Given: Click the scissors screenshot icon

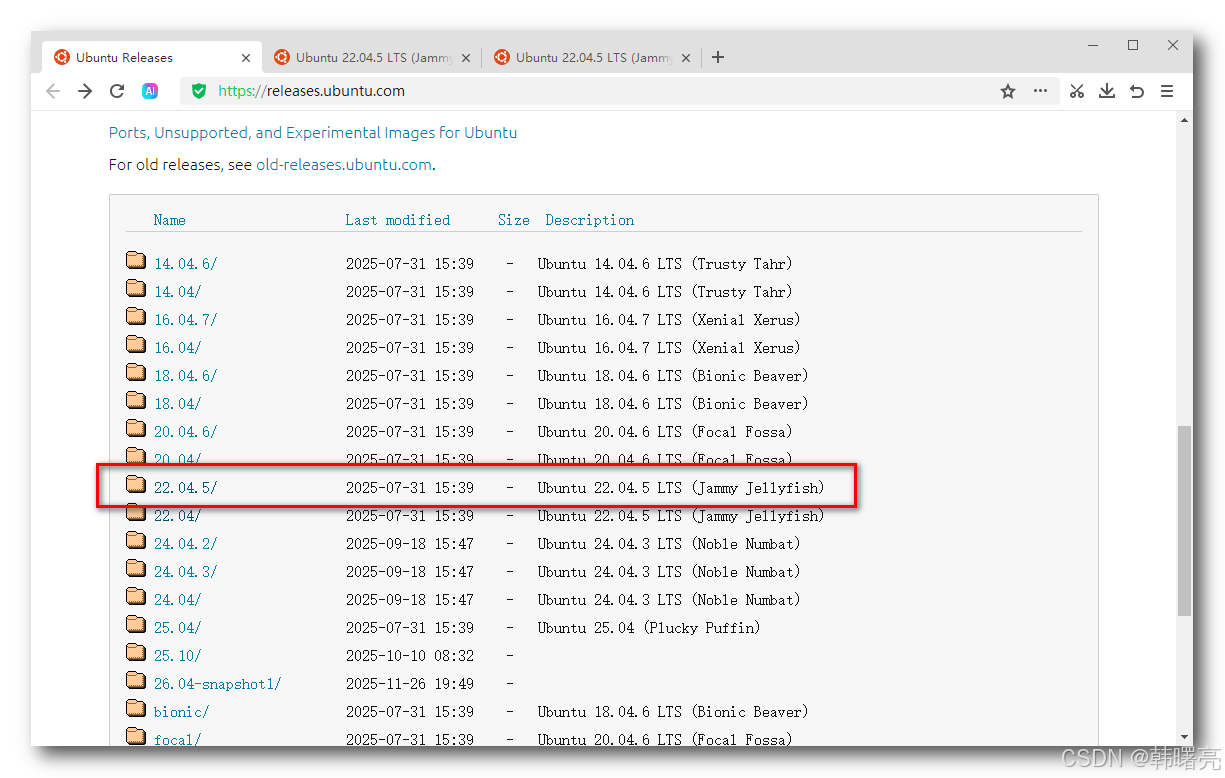Looking at the screenshot, I should (1077, 91).
